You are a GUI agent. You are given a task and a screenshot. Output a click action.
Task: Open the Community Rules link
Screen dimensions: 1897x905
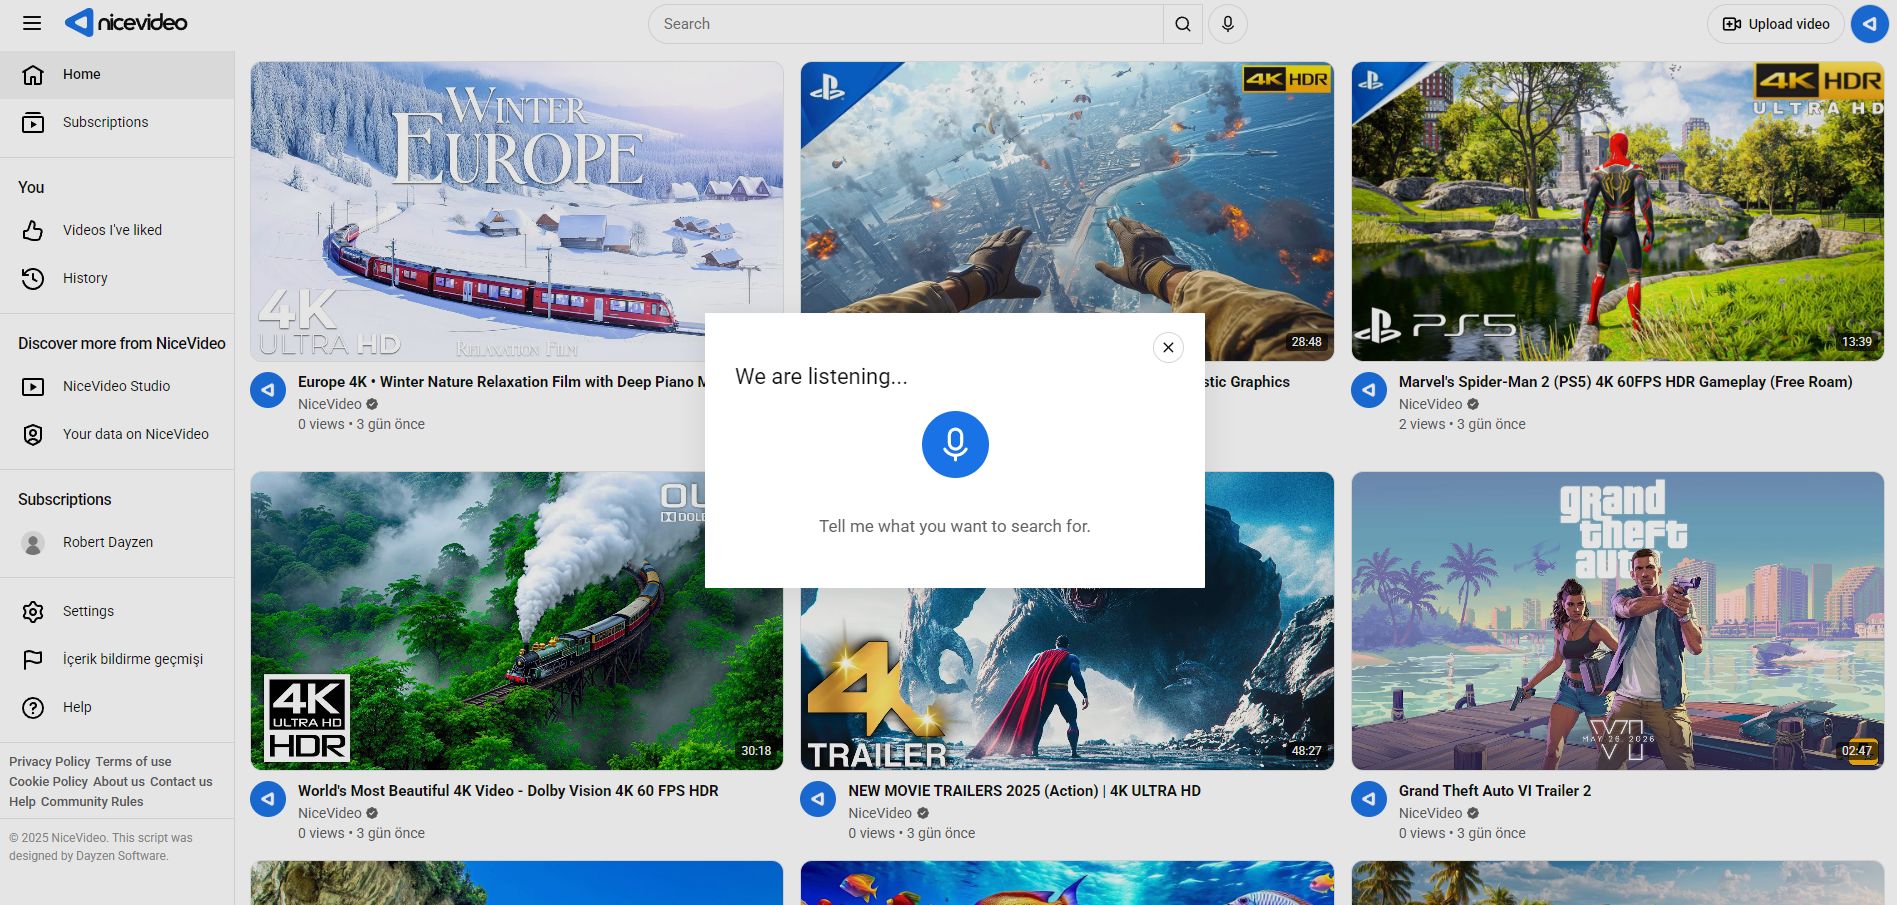point(92,802)
